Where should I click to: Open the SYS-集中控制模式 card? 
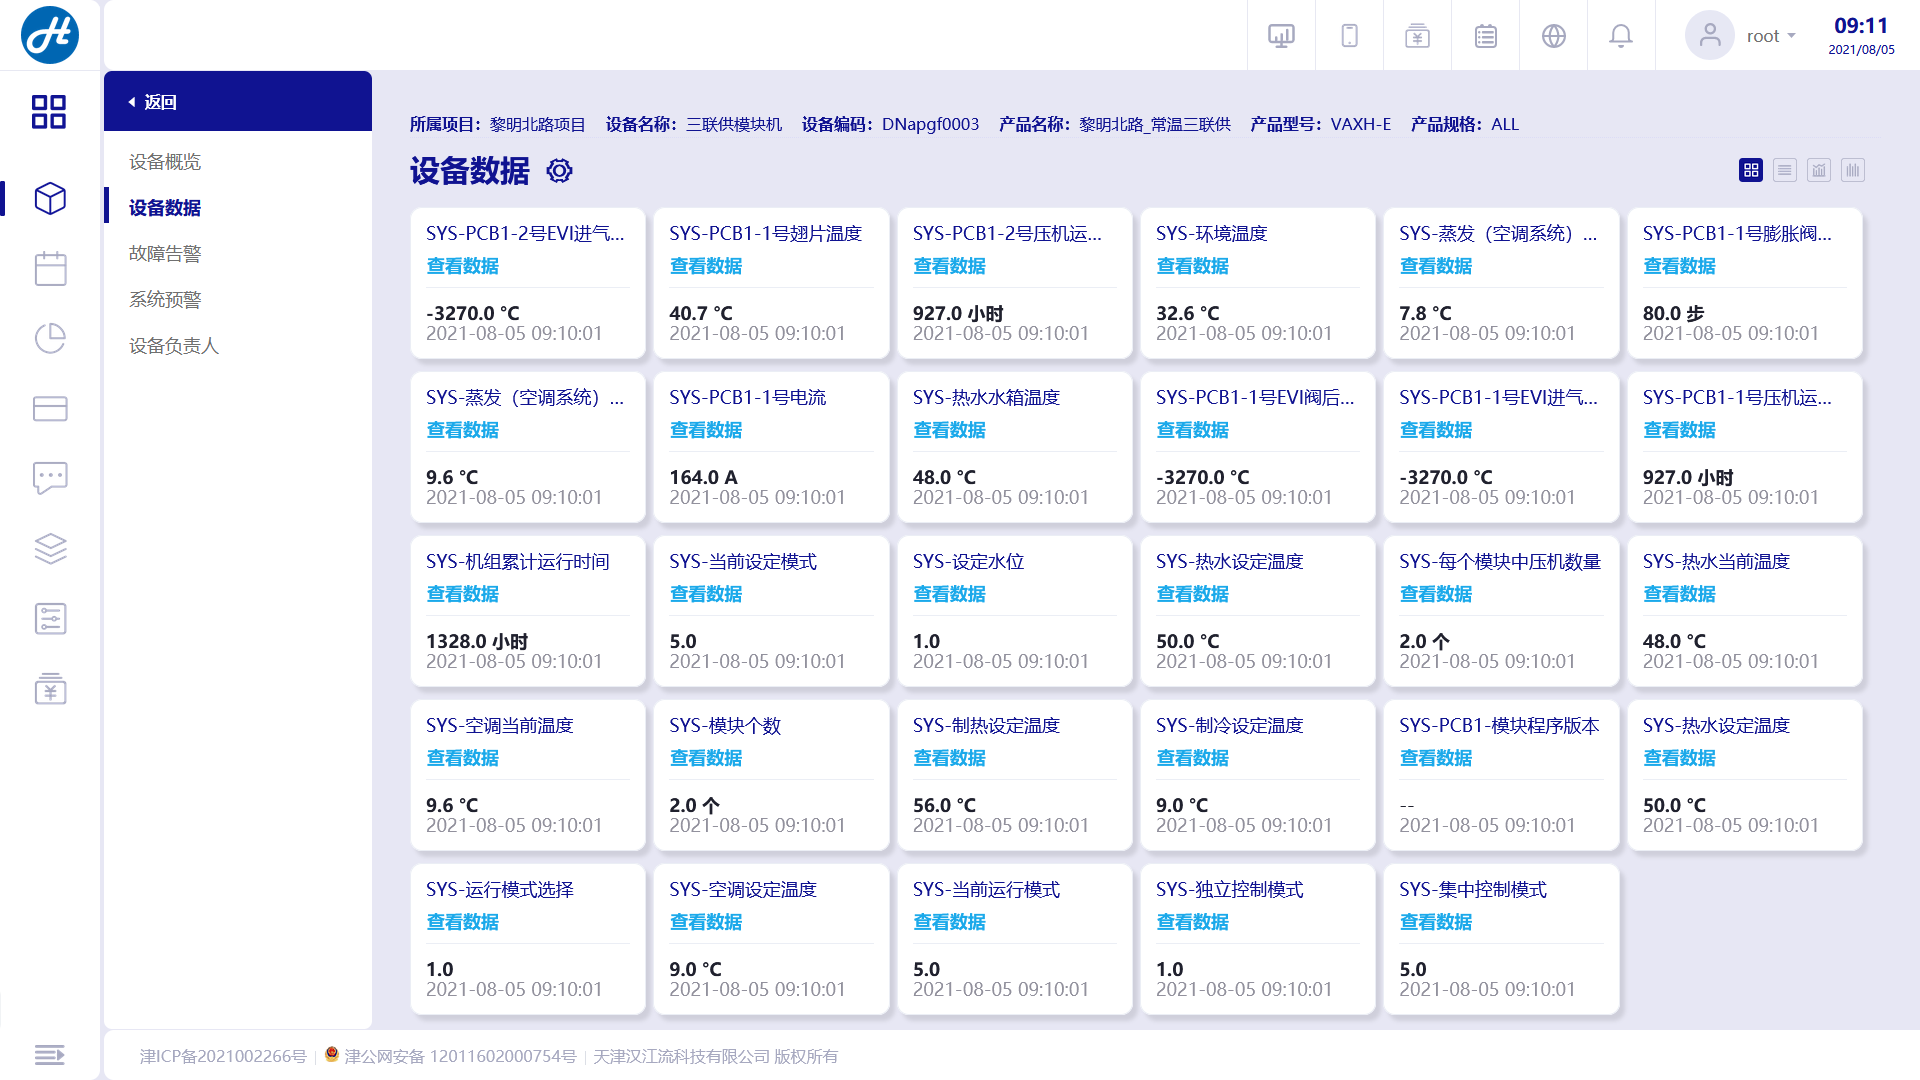point(1501,939)
